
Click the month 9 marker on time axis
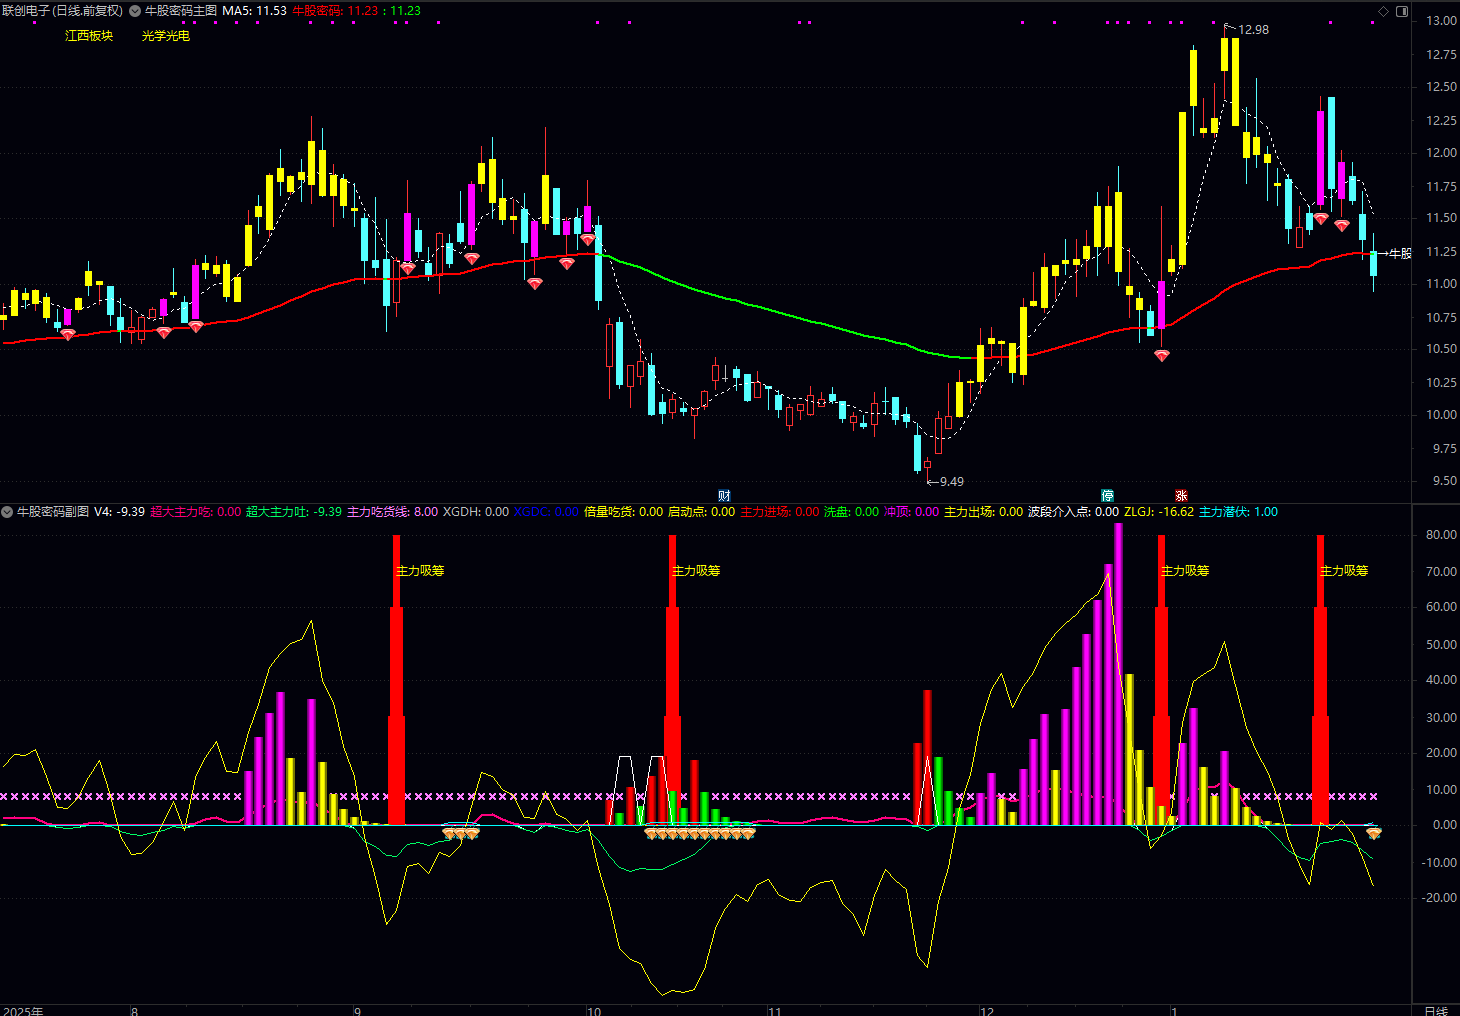coord(357,1011)
